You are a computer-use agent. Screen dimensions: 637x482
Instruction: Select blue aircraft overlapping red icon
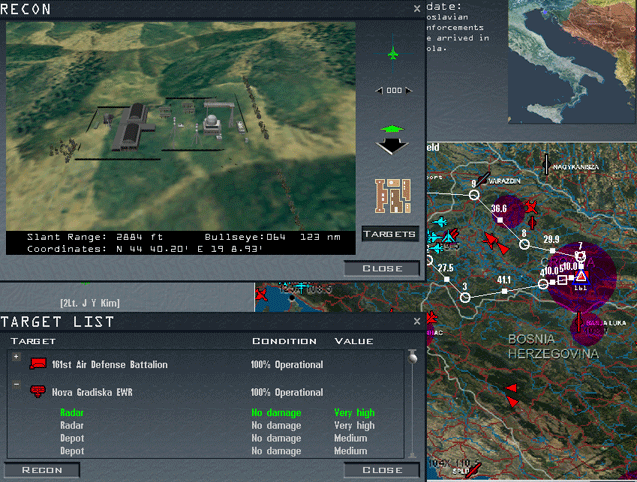click(x=448, y=237)
